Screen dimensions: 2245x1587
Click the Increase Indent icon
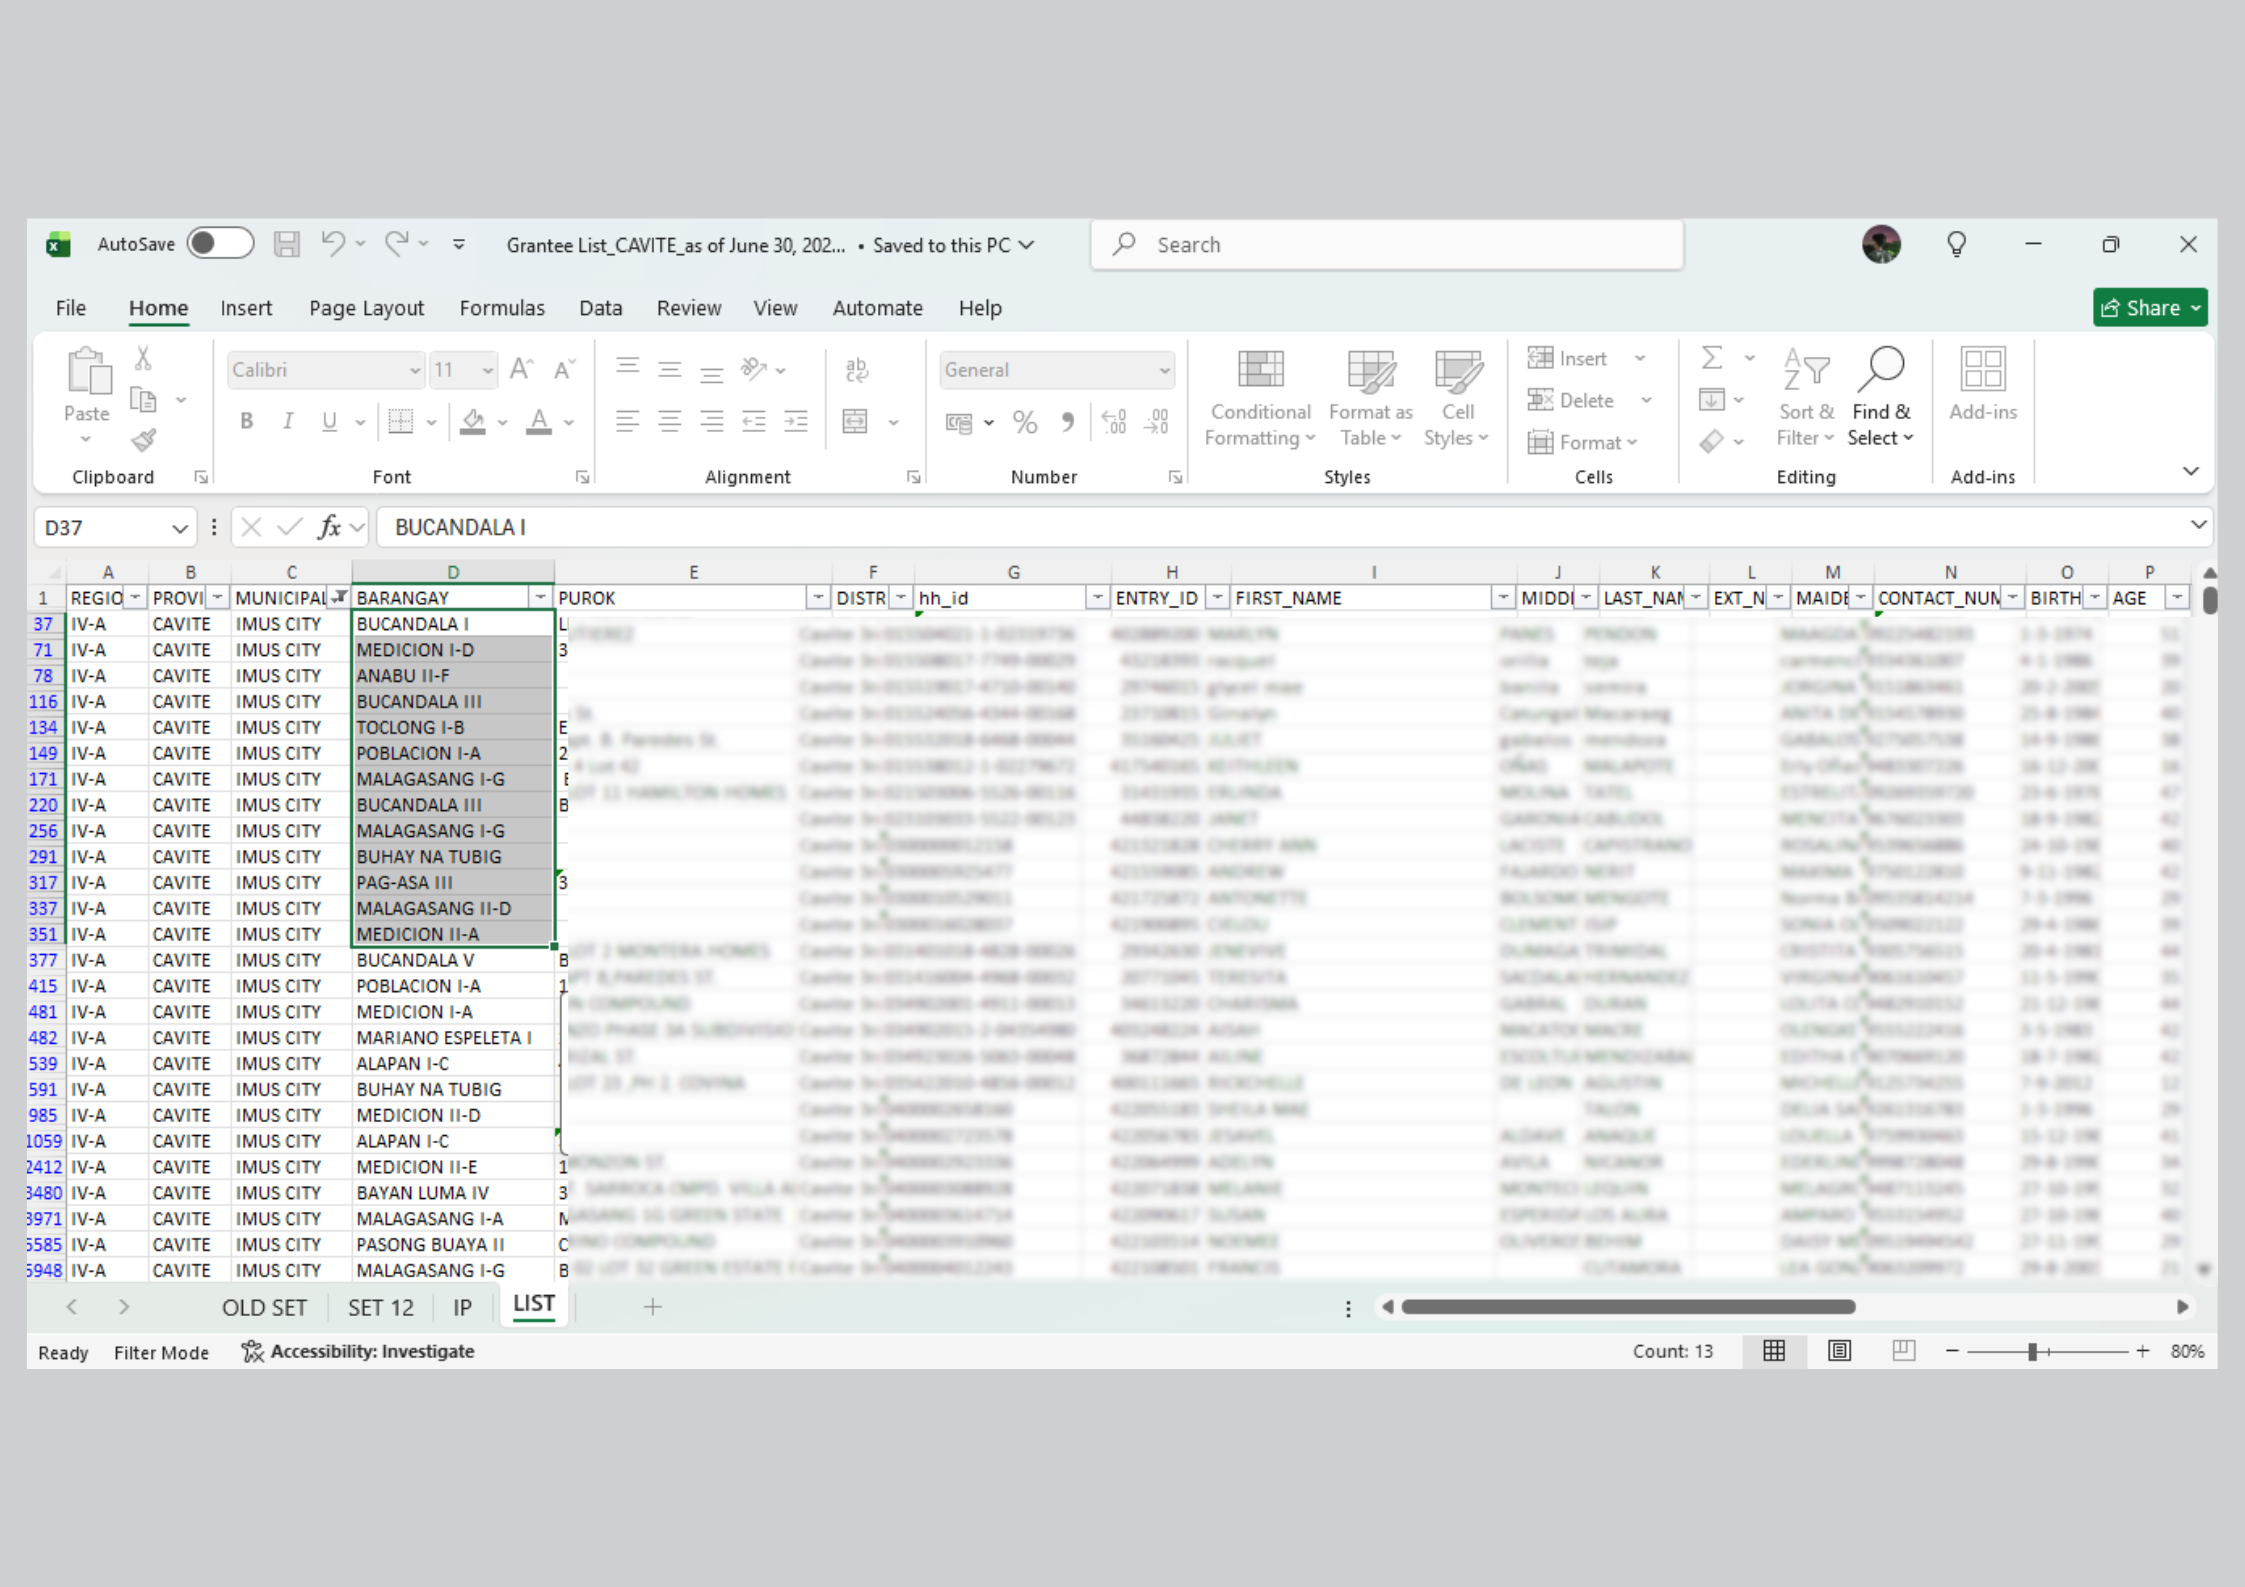(796, 421)
